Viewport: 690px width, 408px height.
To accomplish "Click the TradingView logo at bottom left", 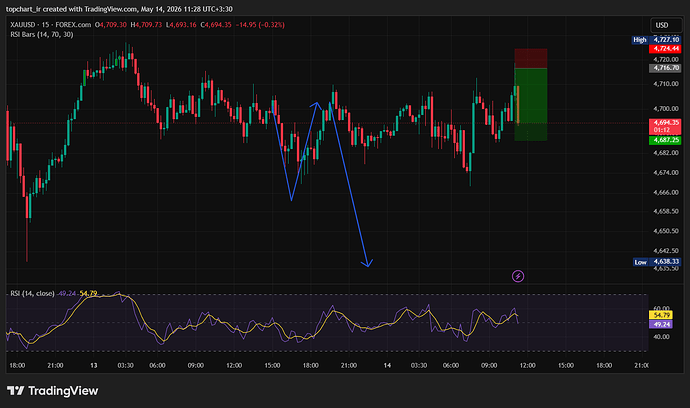I will (52, 390).
